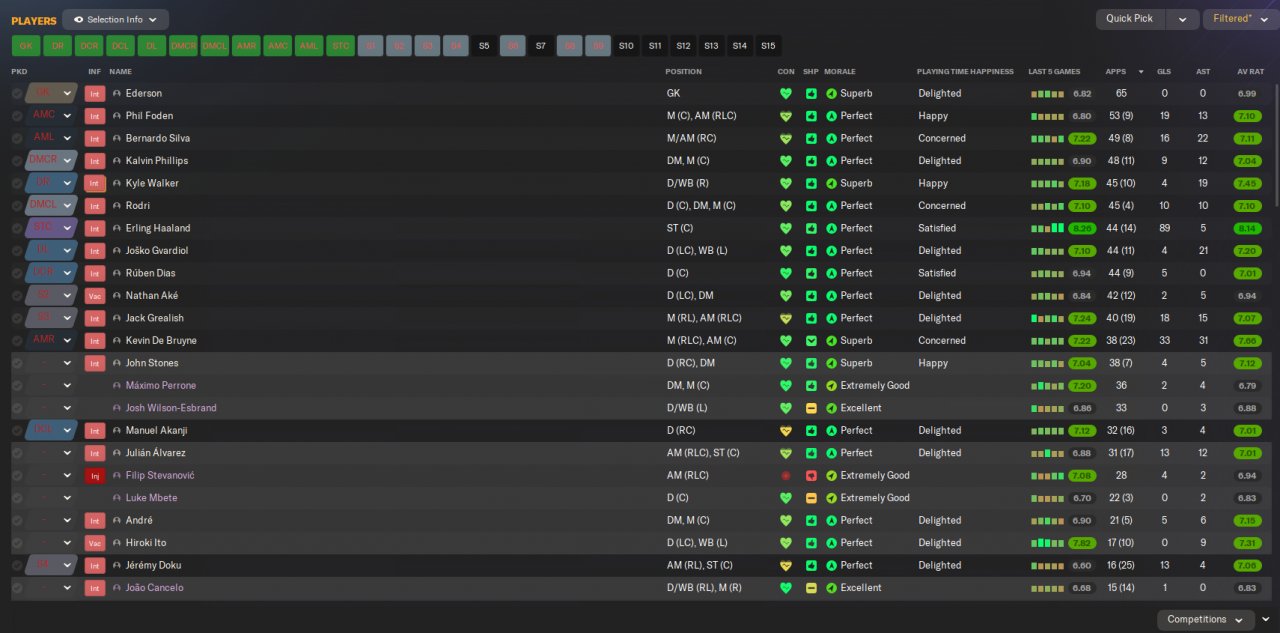Click the person icon beside Rodri's name
Screen dimensions: 1280x633
point(117,206)
